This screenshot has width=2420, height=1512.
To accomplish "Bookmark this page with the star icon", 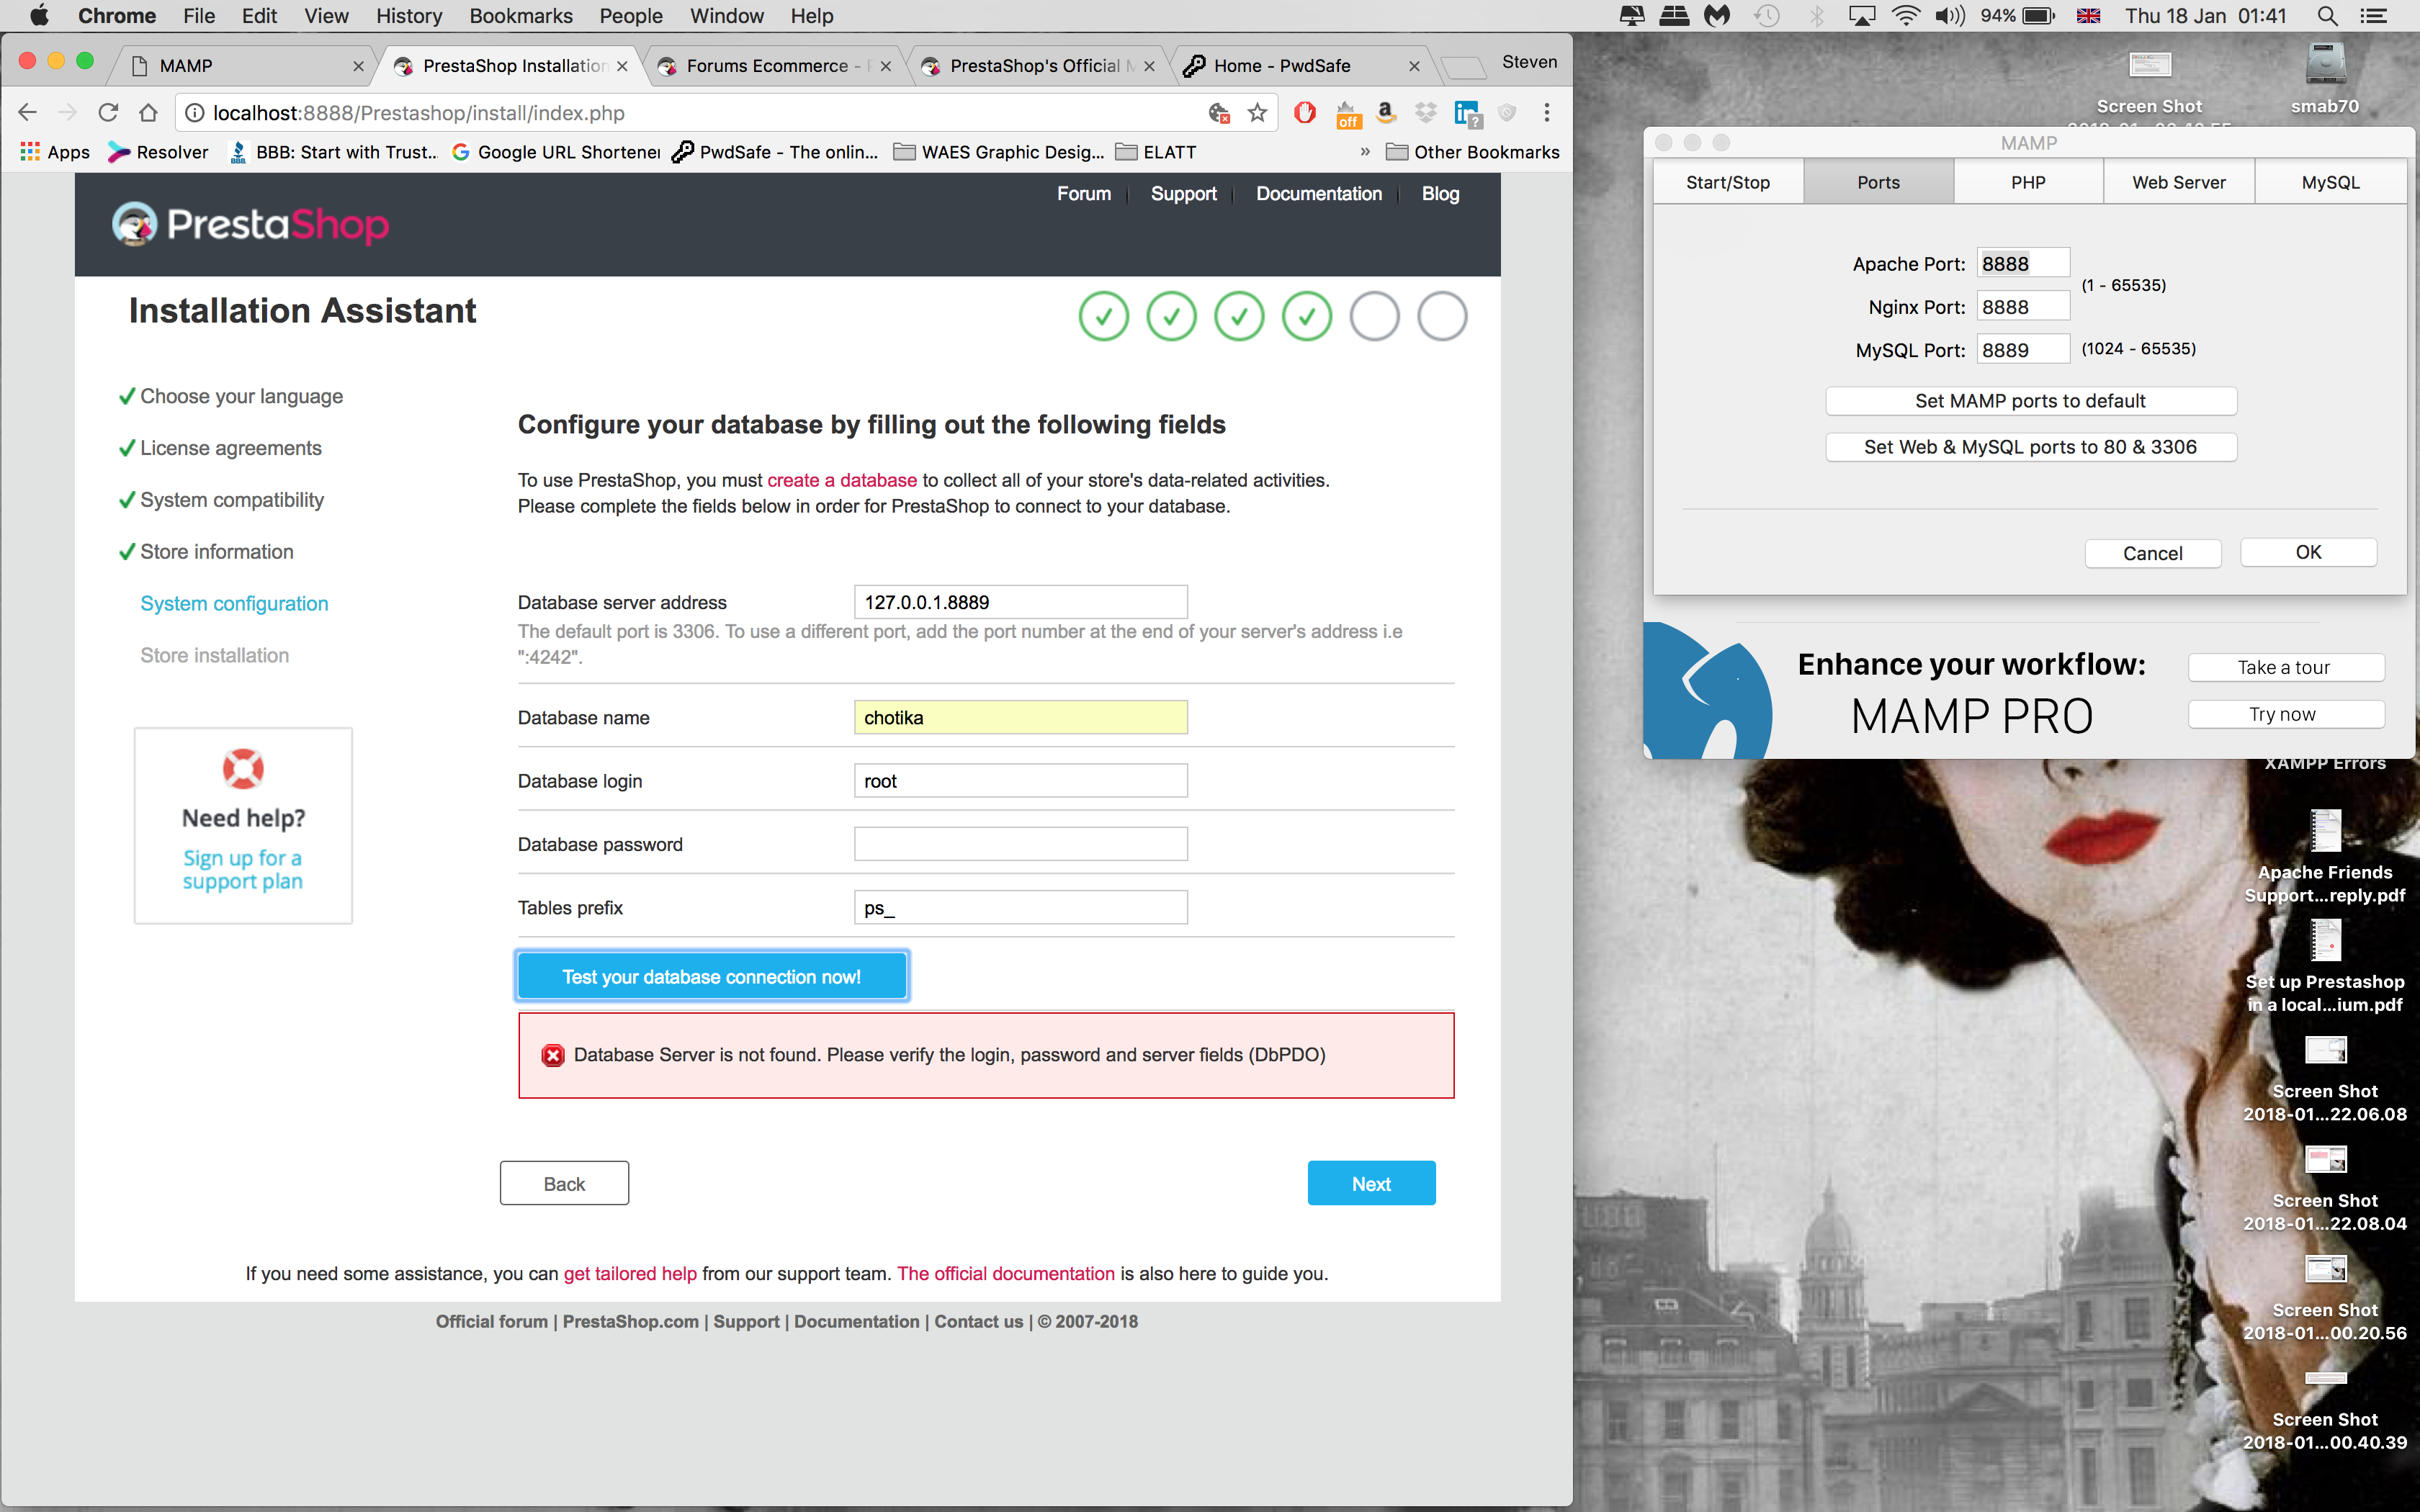I will click(1257, 113).
